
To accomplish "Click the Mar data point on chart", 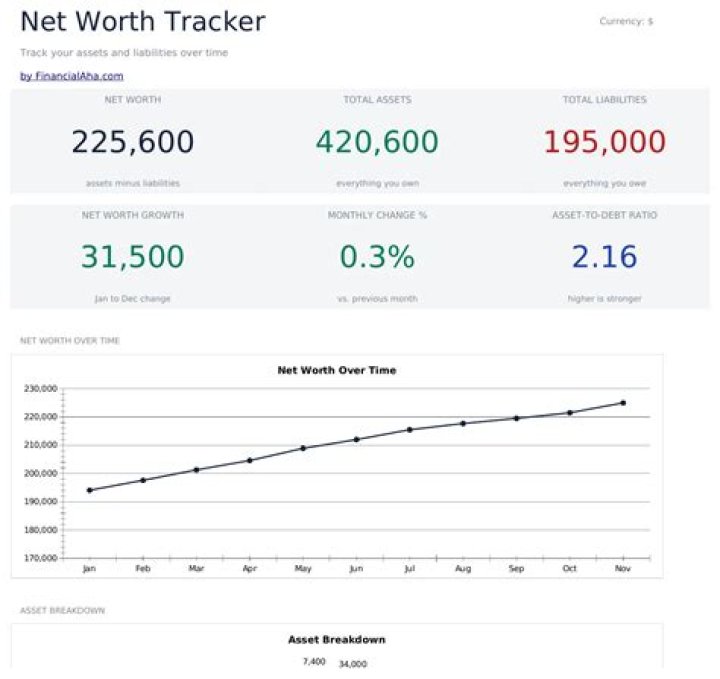I will (x=197, y=470).
